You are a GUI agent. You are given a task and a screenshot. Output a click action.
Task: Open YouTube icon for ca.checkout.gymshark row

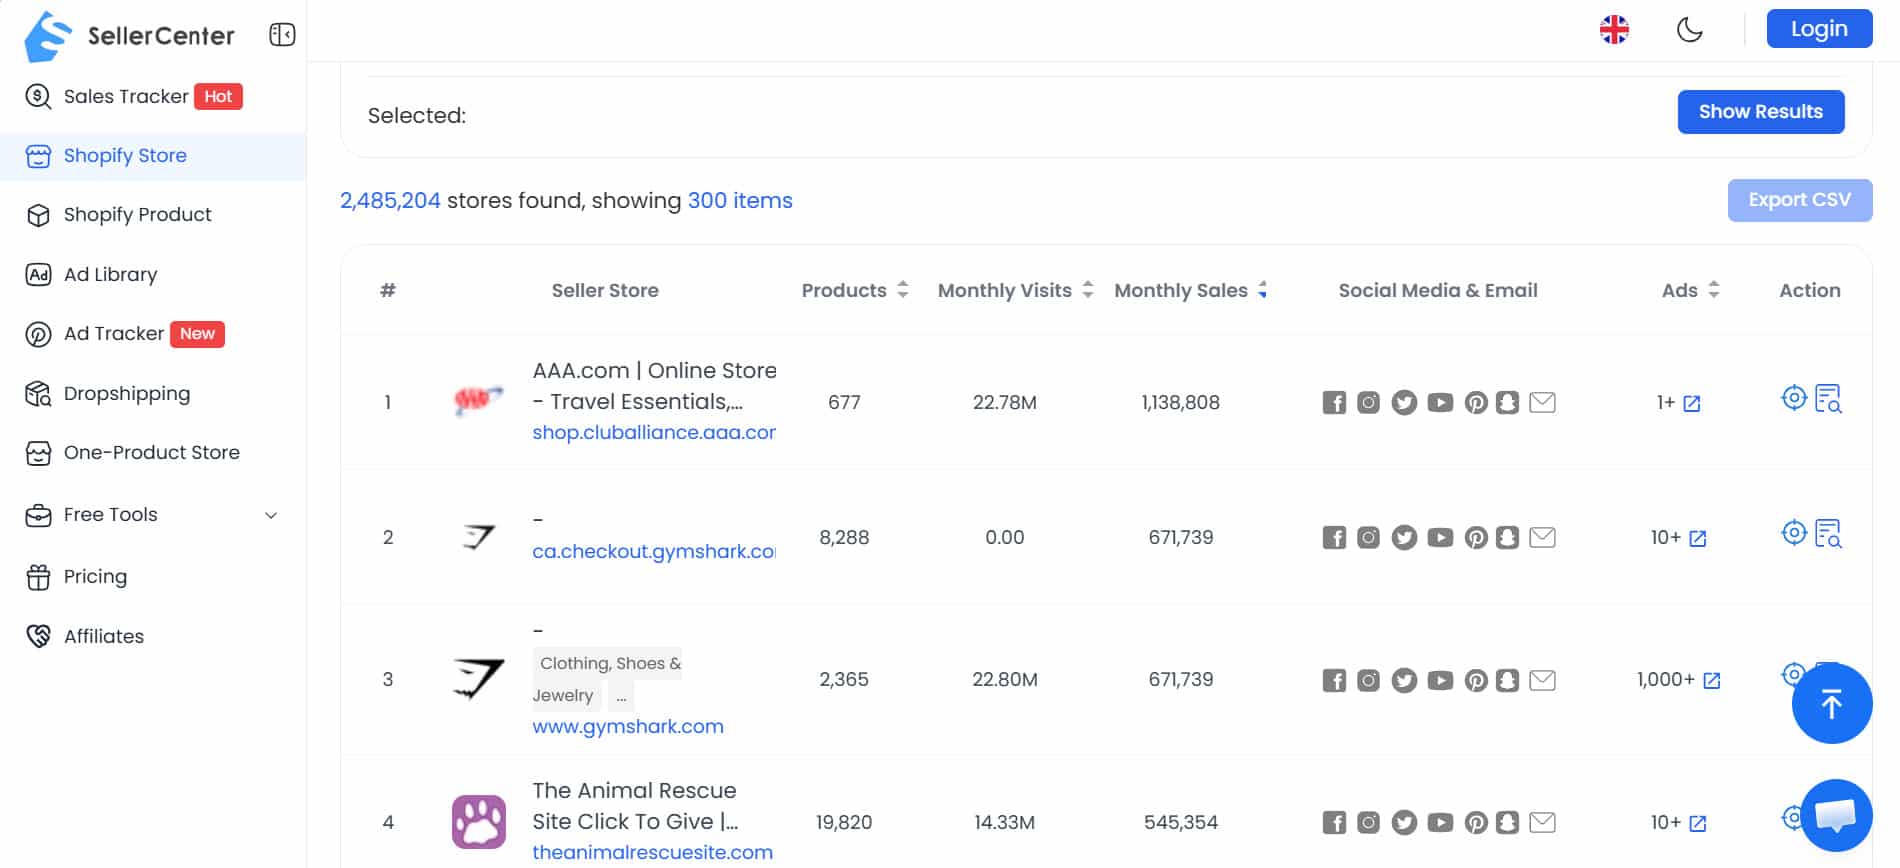[1440, 538]
